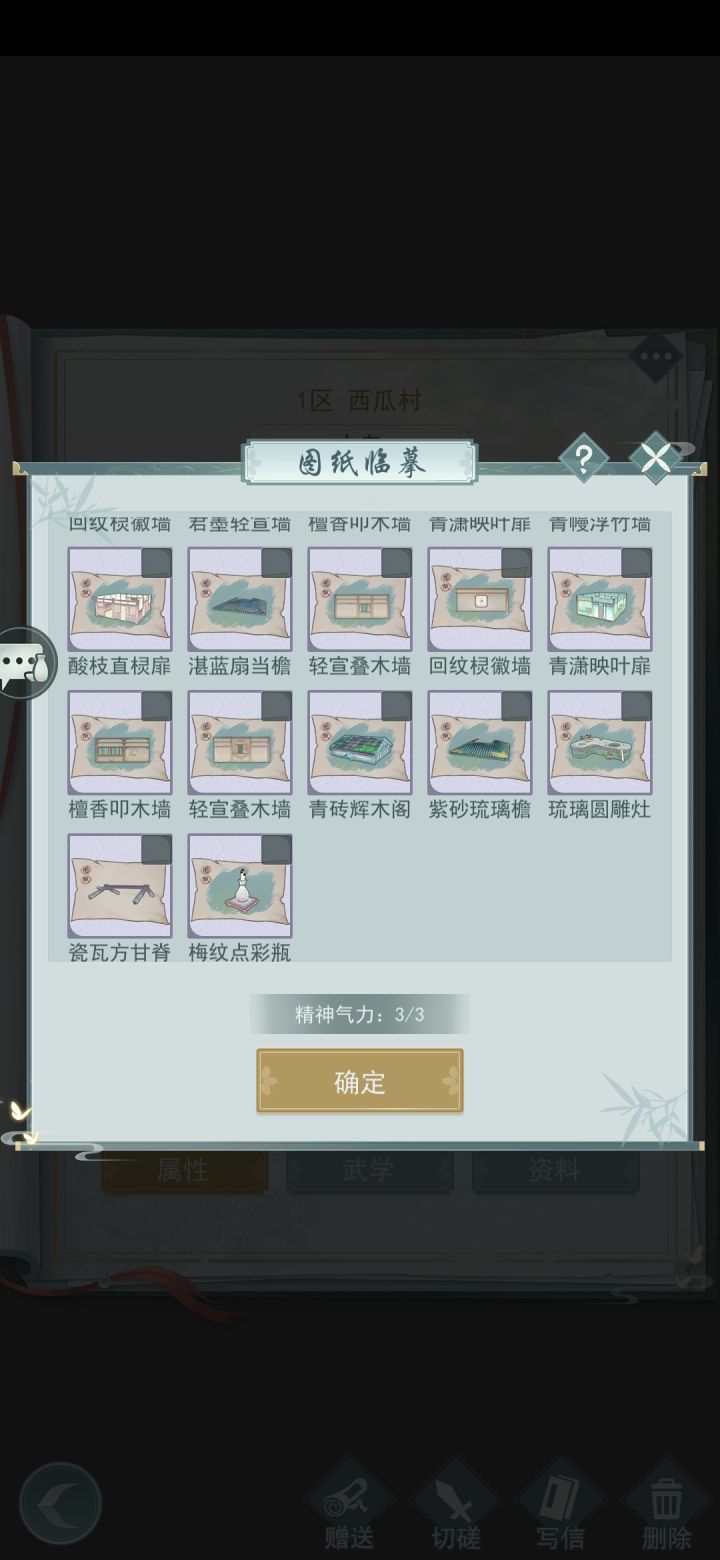
Task: Select the 青潇映叶扉 blueprint image
Action: (600, 599)
